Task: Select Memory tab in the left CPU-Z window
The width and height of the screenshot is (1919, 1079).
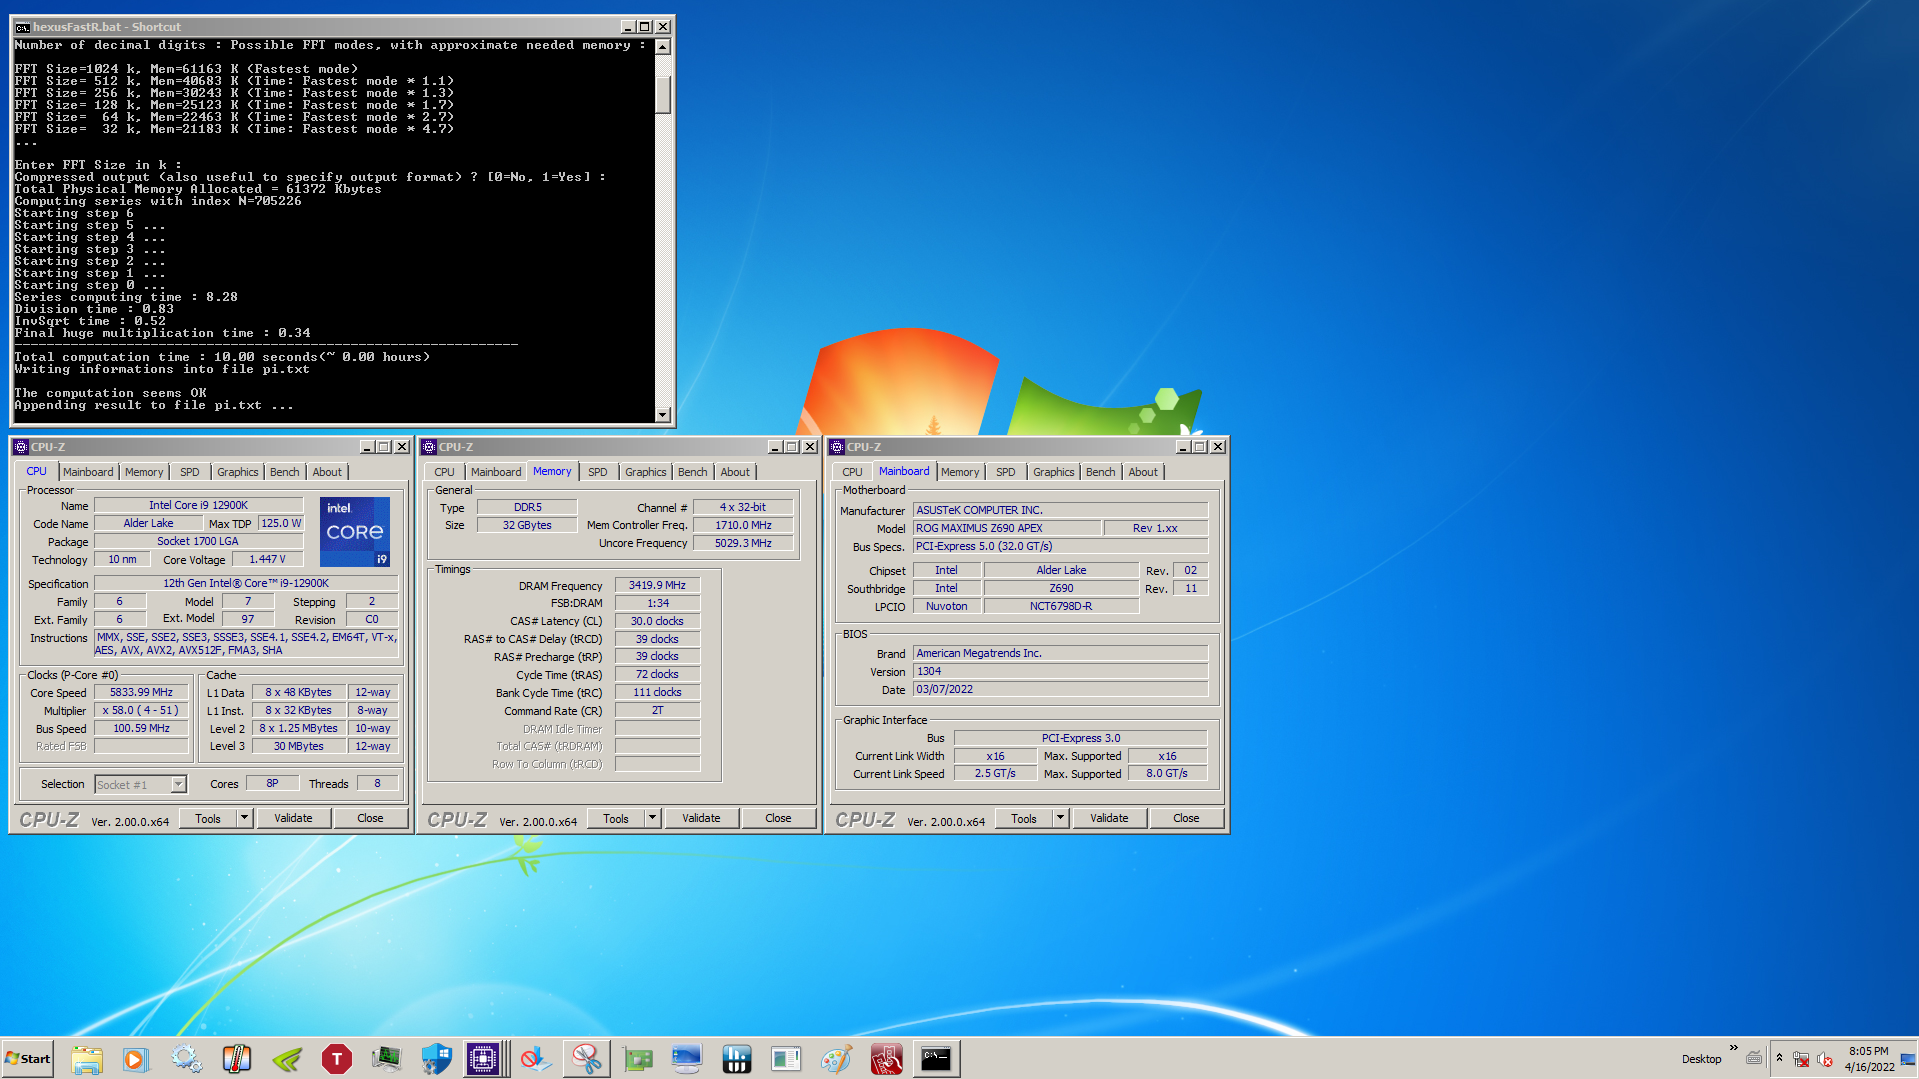Action: click(x=144, y=472)
